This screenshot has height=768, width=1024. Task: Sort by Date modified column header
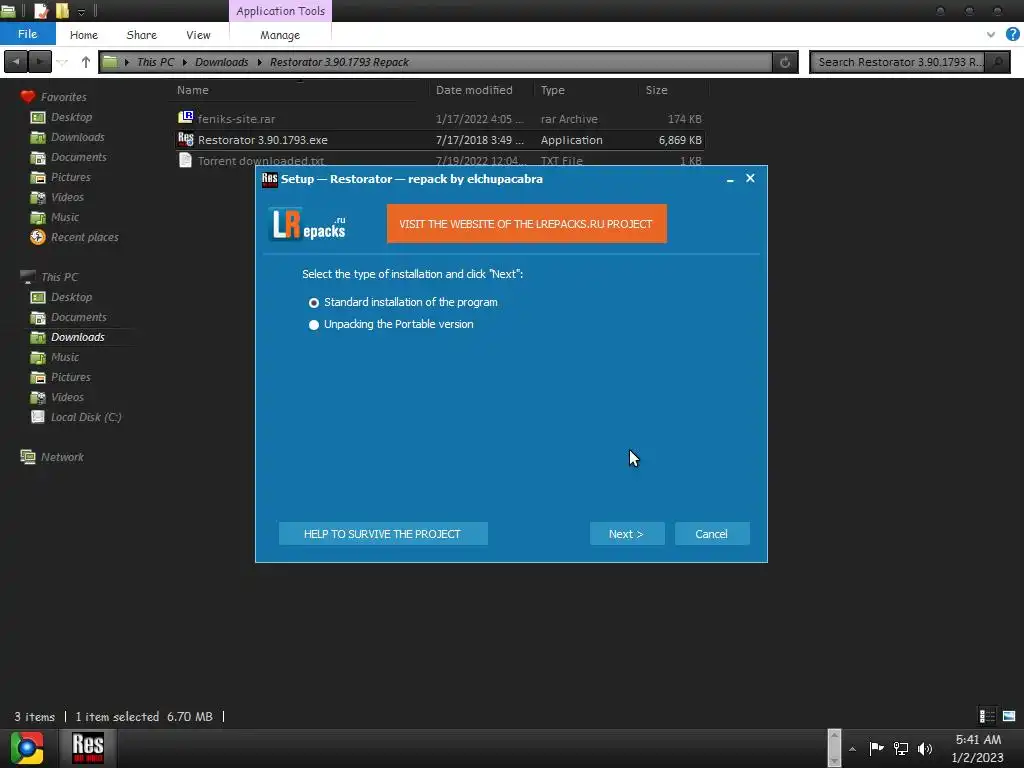coord(474,90)
